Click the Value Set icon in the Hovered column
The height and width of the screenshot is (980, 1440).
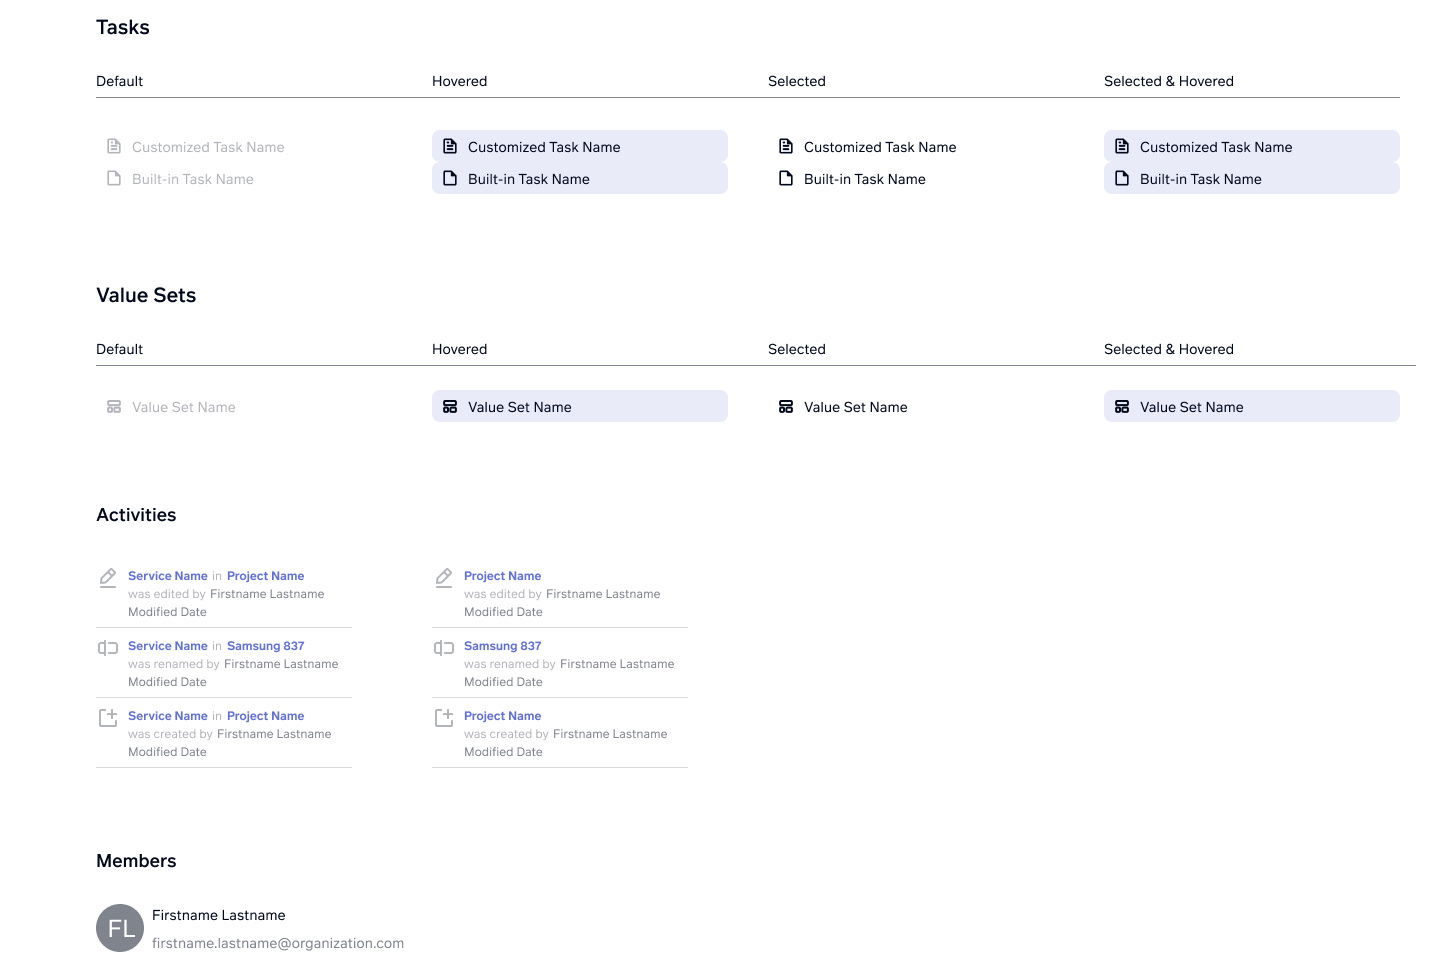(x=450, y=407)
